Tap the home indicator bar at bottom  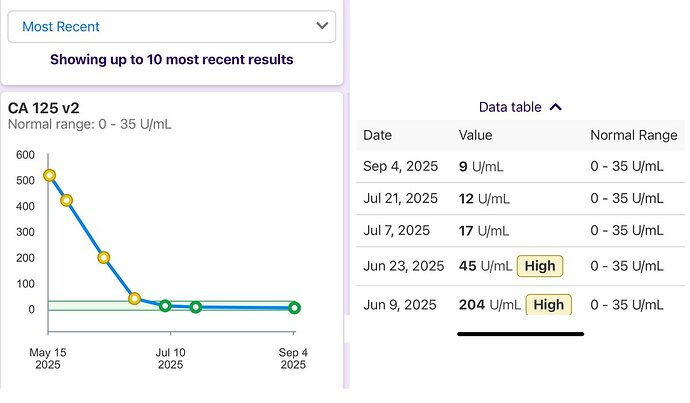coord(520,334)
